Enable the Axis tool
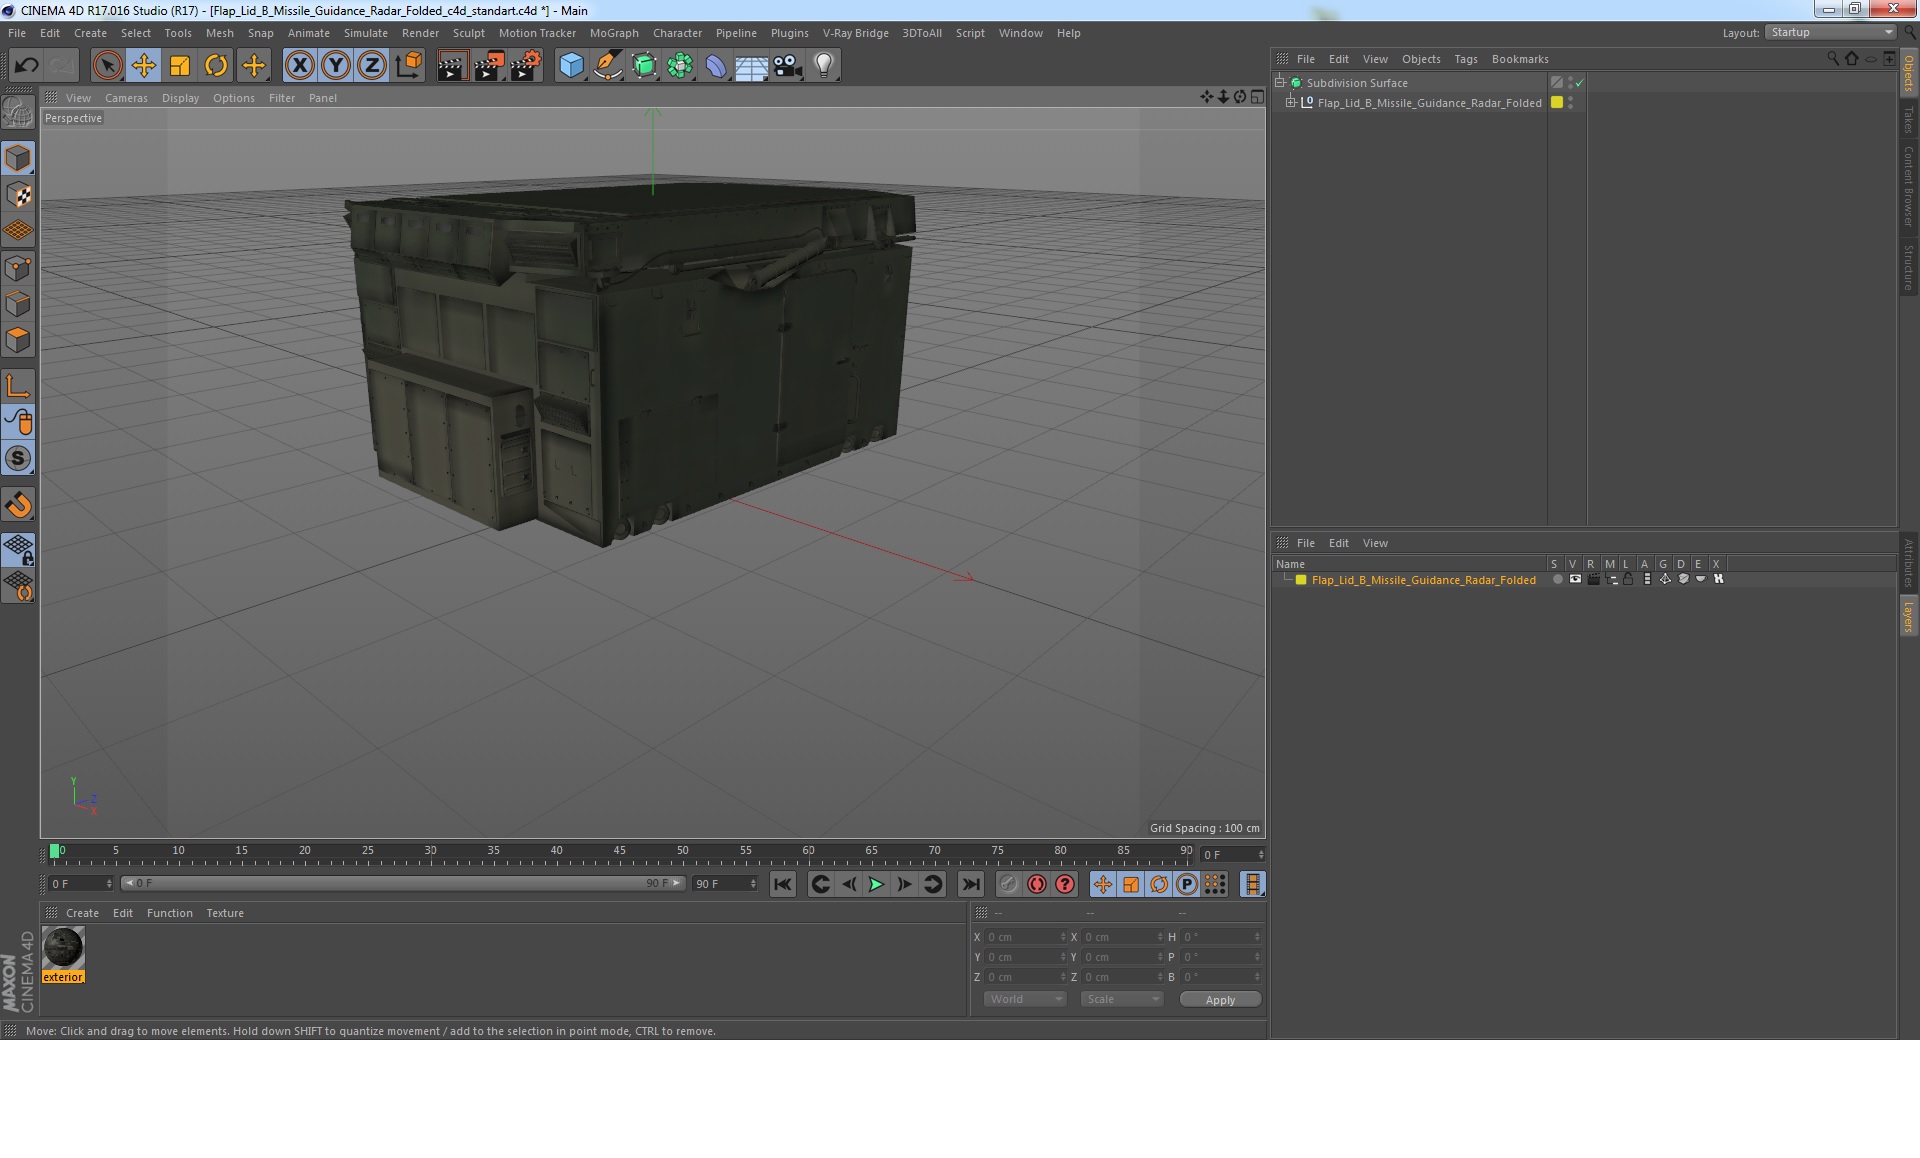The height and width of the screenshot is (1158, 1920). tap(18, 386)
